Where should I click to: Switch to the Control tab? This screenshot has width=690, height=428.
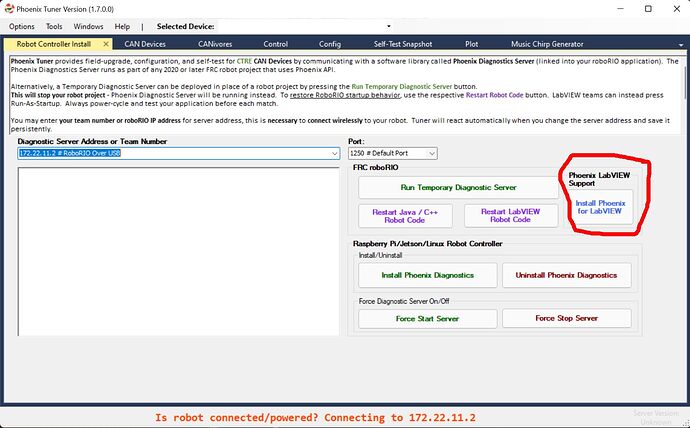pos(275,44)
